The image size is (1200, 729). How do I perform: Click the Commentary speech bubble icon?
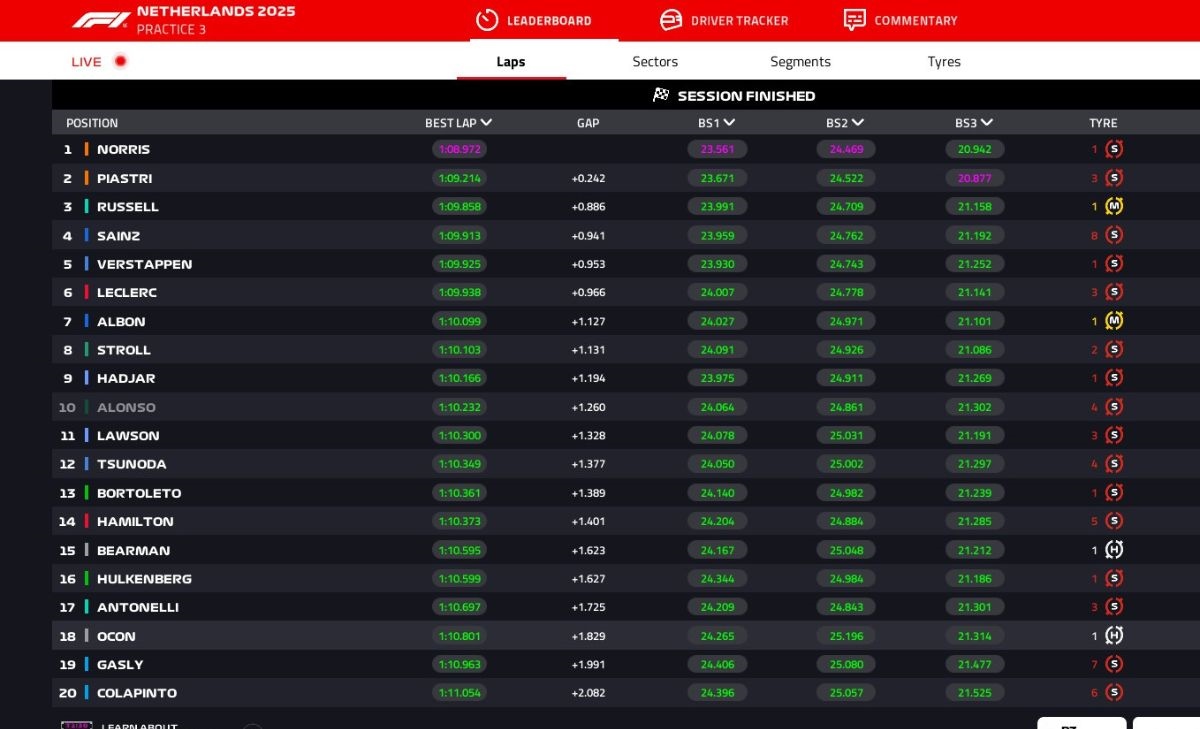[x=854, y=20]
